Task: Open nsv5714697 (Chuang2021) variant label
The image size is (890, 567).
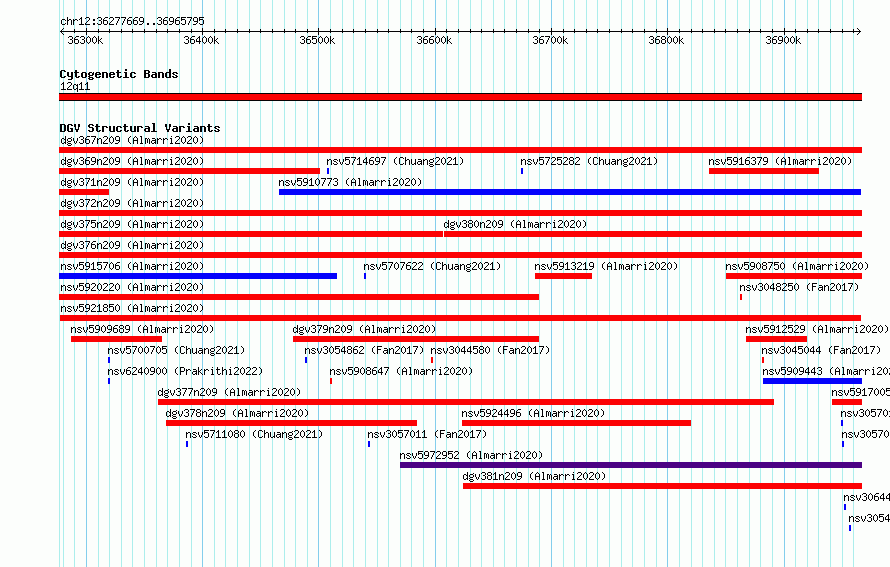Action: tap(395, 161)
